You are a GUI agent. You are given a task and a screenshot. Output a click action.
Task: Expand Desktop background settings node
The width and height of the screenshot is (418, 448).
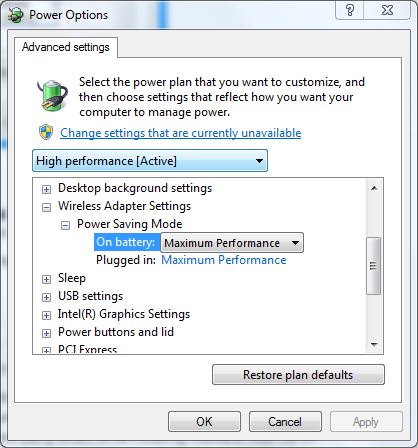pos(46,189)
